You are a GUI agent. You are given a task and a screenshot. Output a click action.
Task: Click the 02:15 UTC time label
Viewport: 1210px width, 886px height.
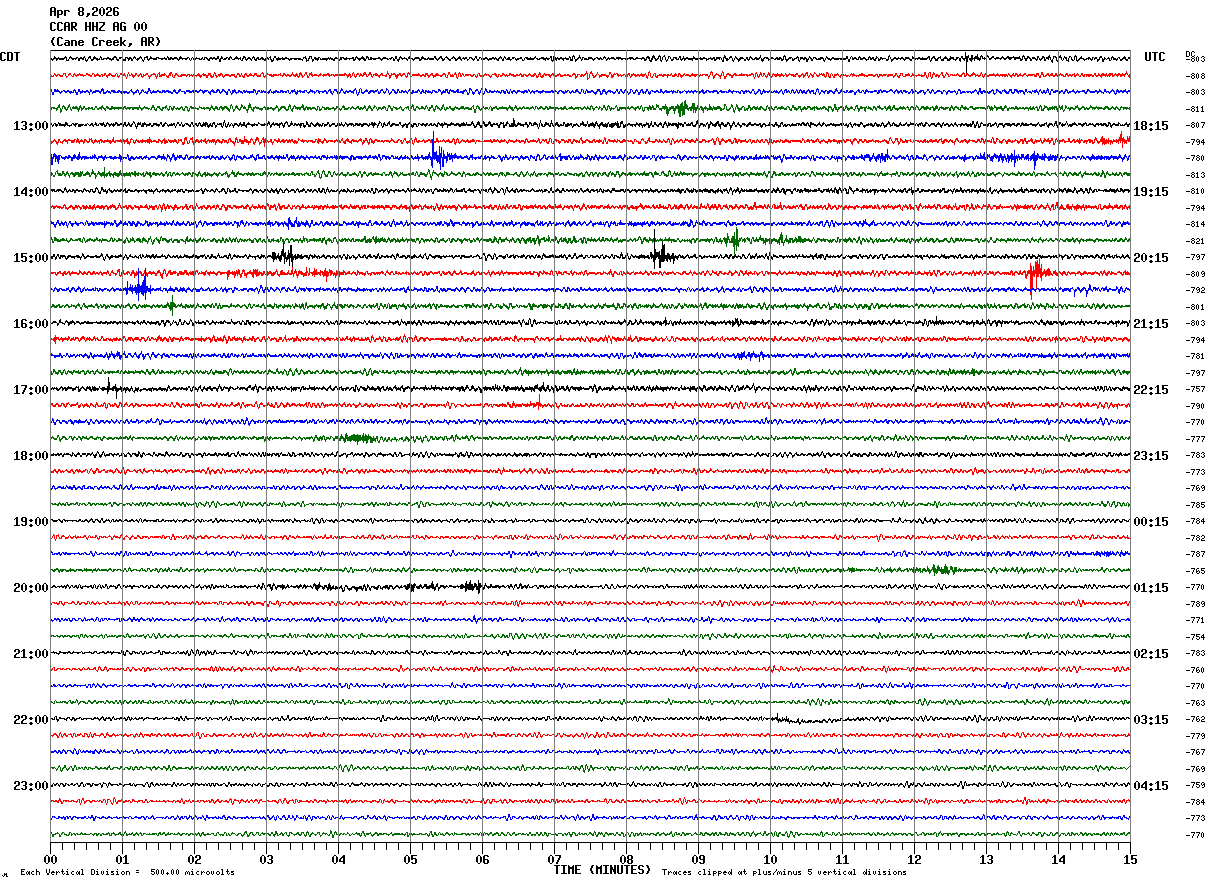point(1151,654)
